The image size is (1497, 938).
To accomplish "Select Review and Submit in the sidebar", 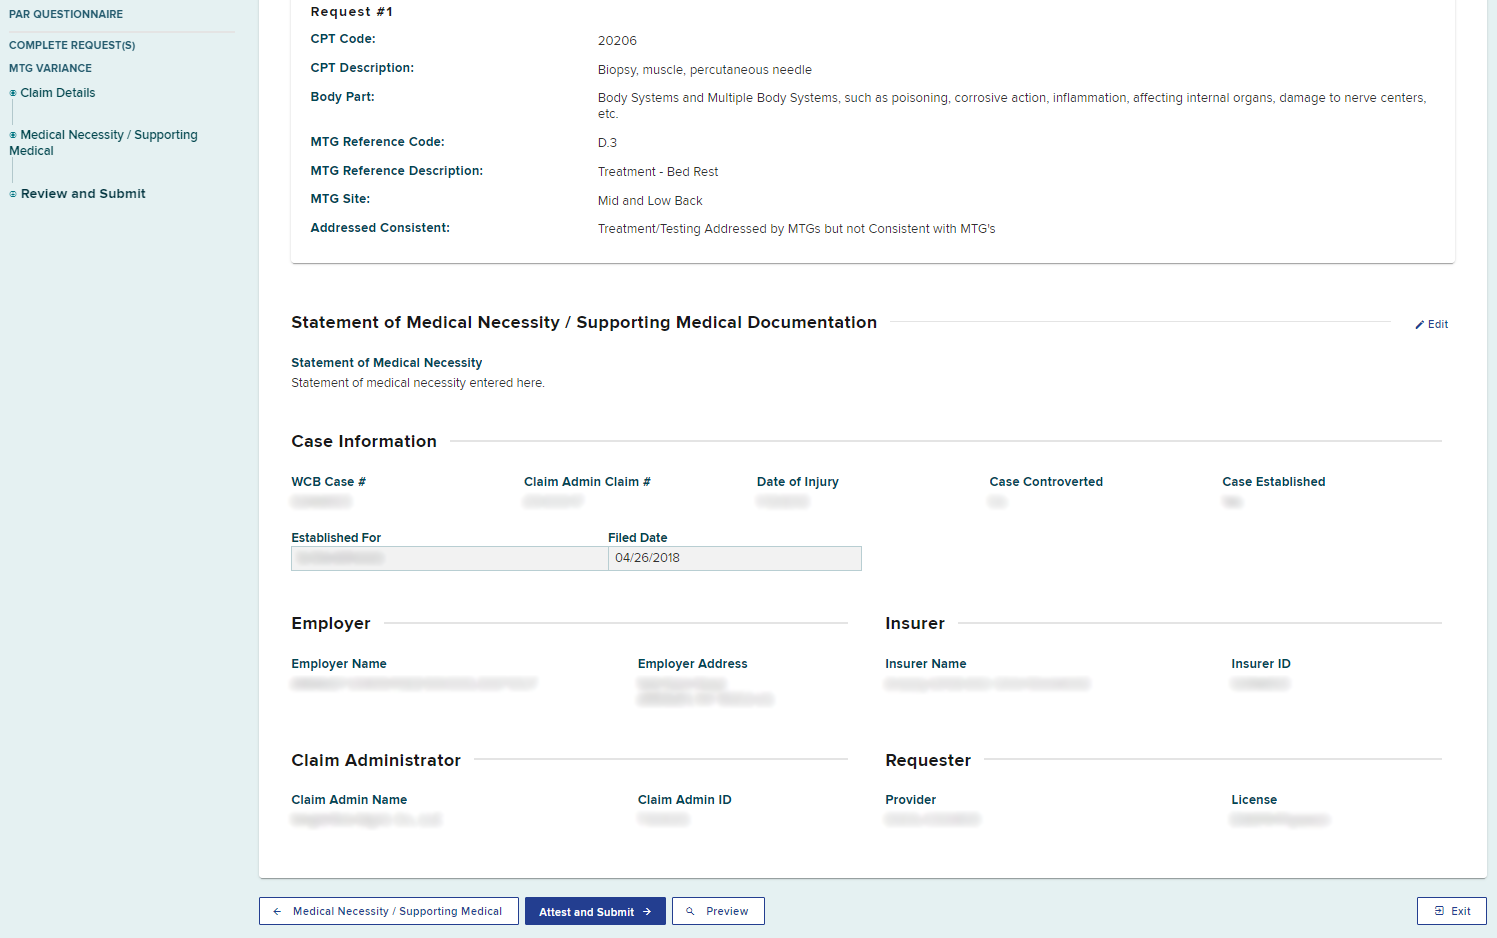I will click(83, 194).
